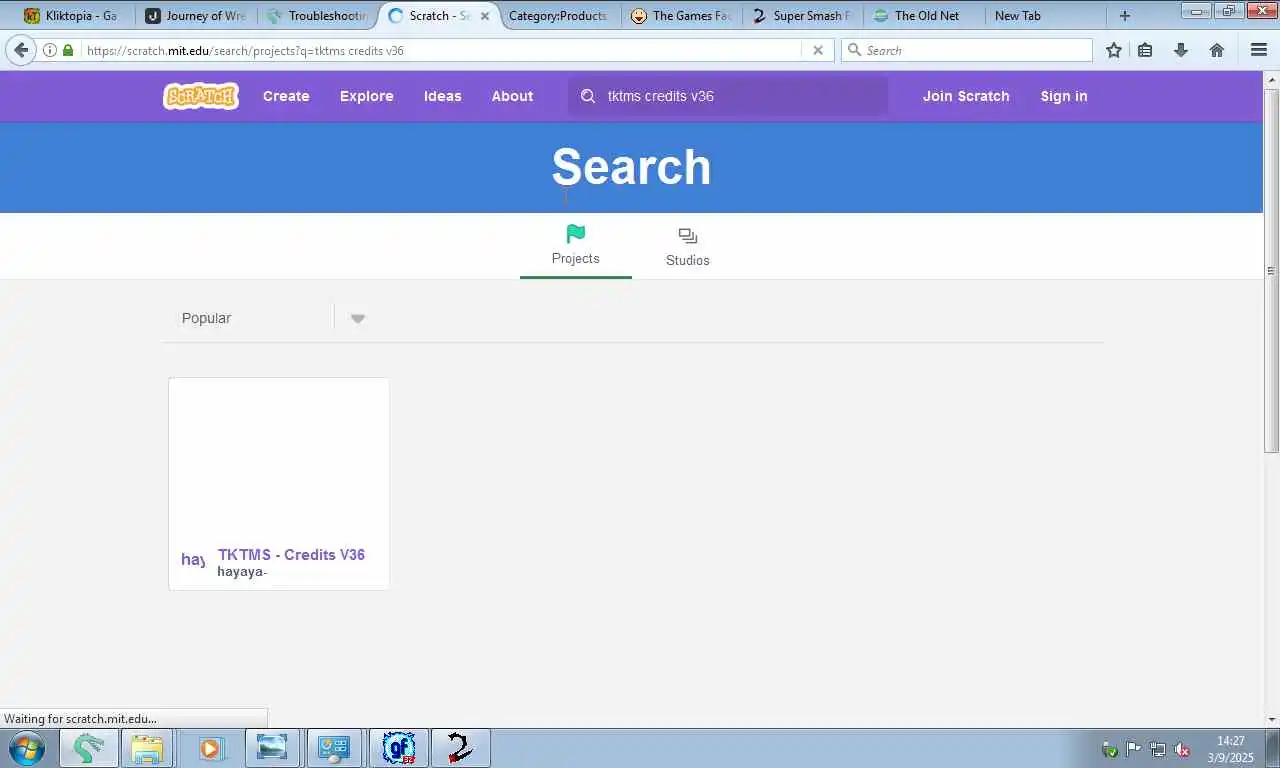This screenshot has height=768, width=1280.
Task: Click network tray icon
Action: [x=1158, y=749]
